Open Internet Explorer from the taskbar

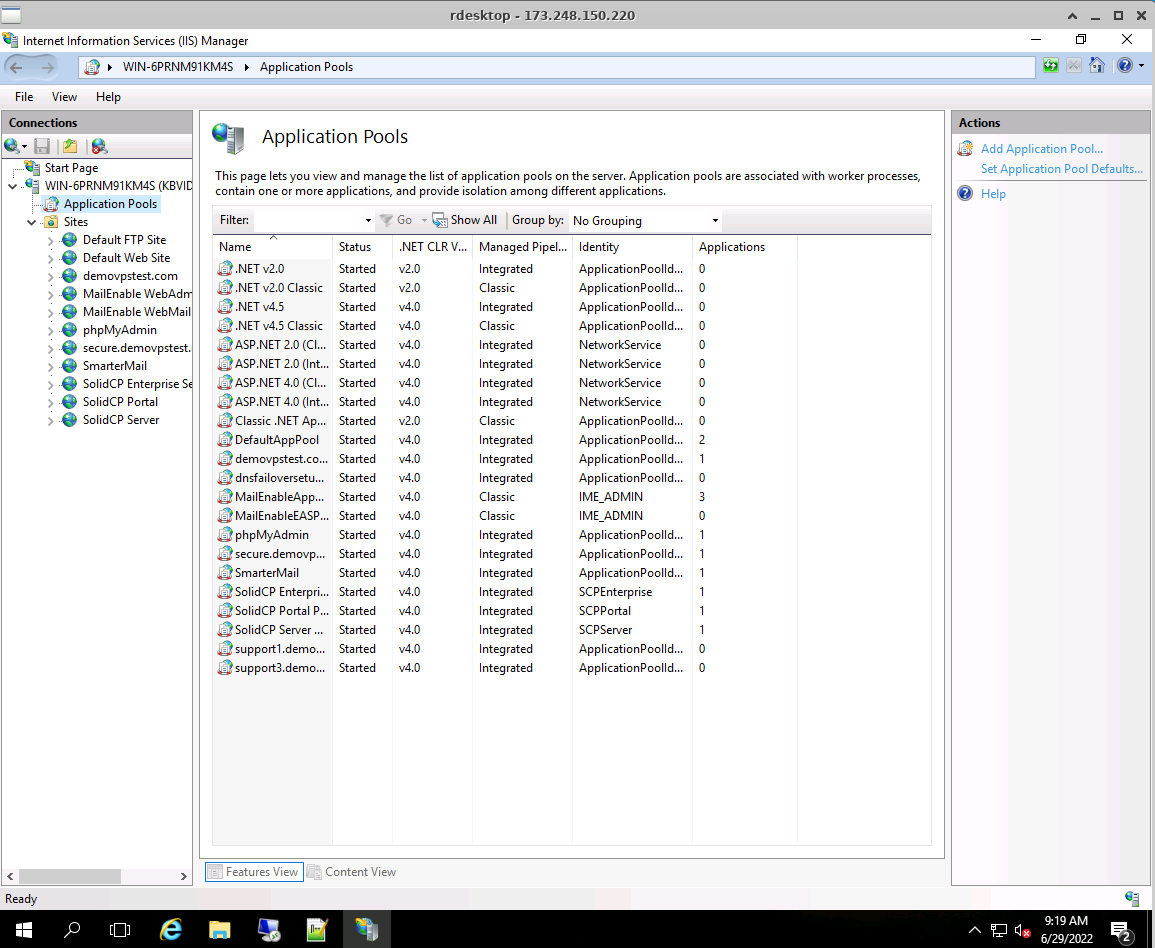click(x=171, y=930)
